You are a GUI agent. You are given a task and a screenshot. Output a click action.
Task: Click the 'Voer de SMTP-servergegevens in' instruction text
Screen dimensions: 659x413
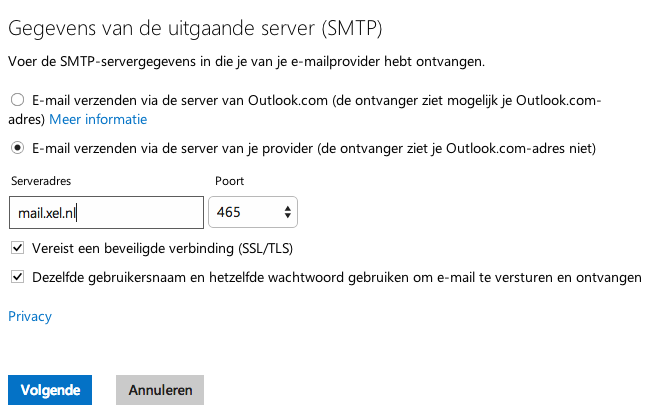pos(246,62)
